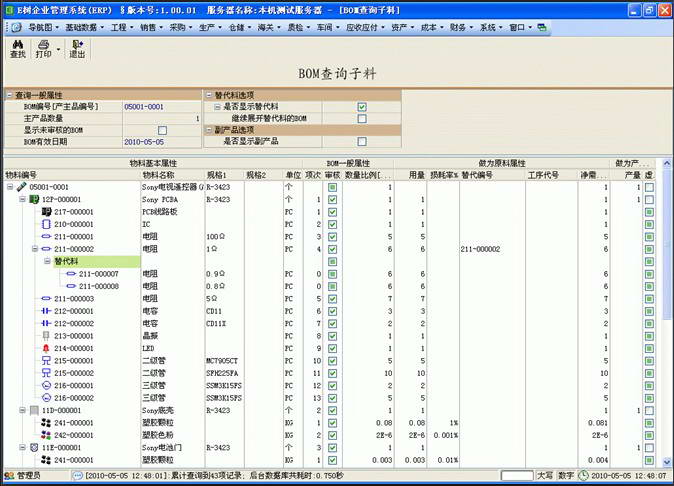Enable 继续展开替代料的BOM checkbox
Screen dimensions: 674x486
(x=362, y=119)
